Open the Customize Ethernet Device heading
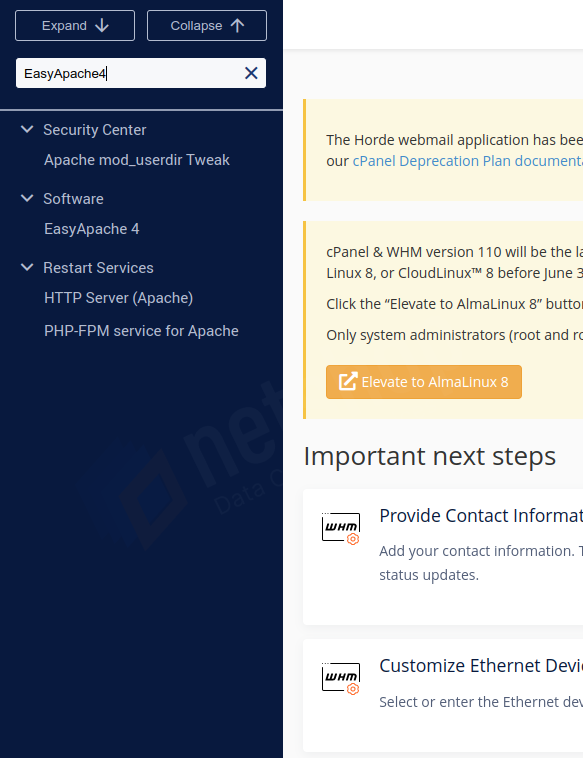The height and width of the screenshot is (758, 583). (x=481, y=666)
